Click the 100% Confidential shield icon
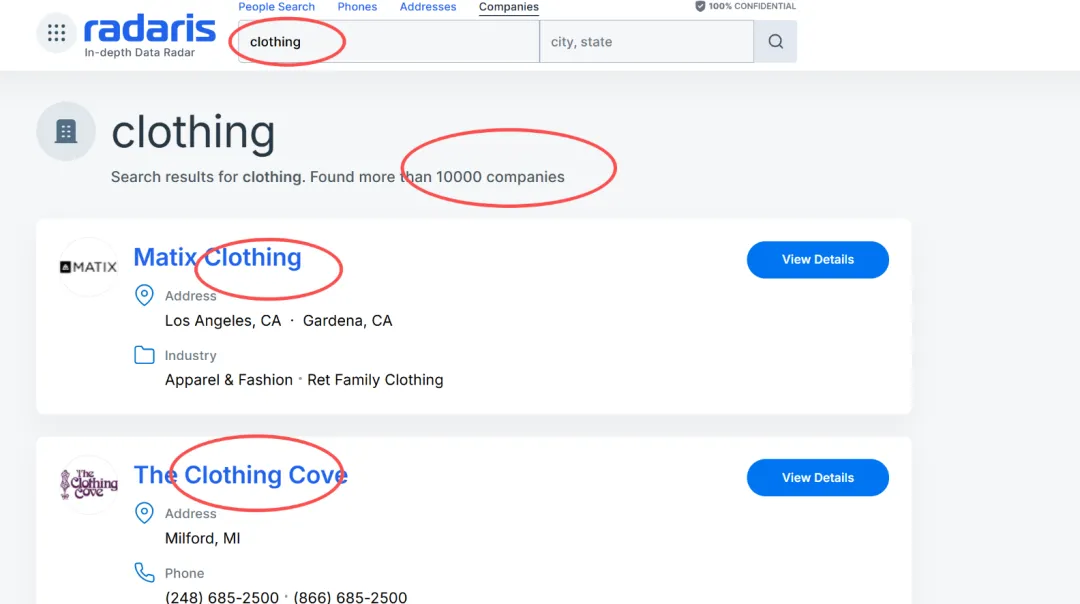This screenshot has width=1080, height=604. pyautogui.click(x=700, y=6)
